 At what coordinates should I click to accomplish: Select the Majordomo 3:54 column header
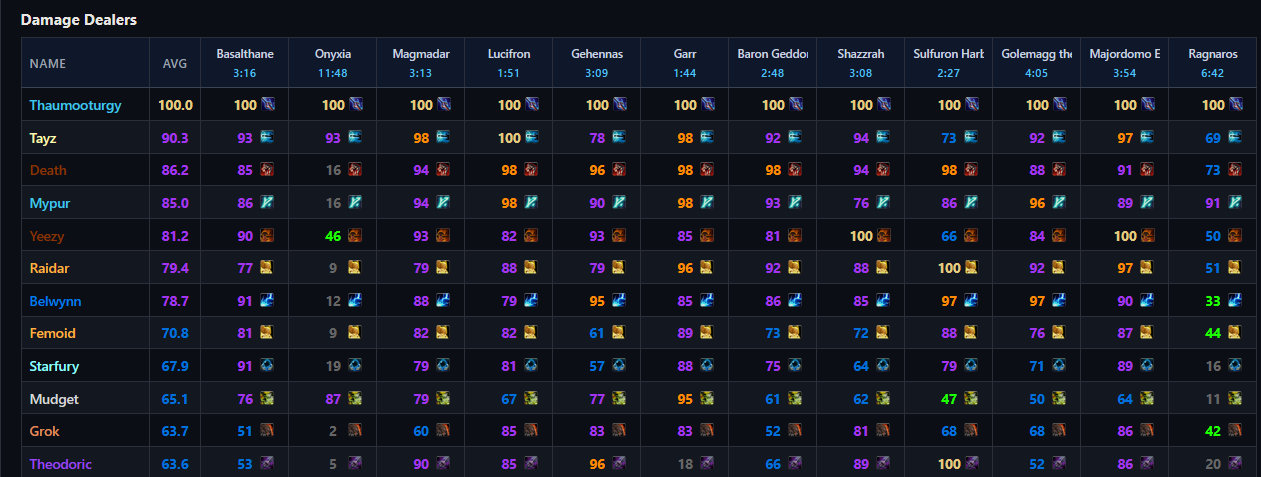pyautogui.click(x=1125, y=63)
